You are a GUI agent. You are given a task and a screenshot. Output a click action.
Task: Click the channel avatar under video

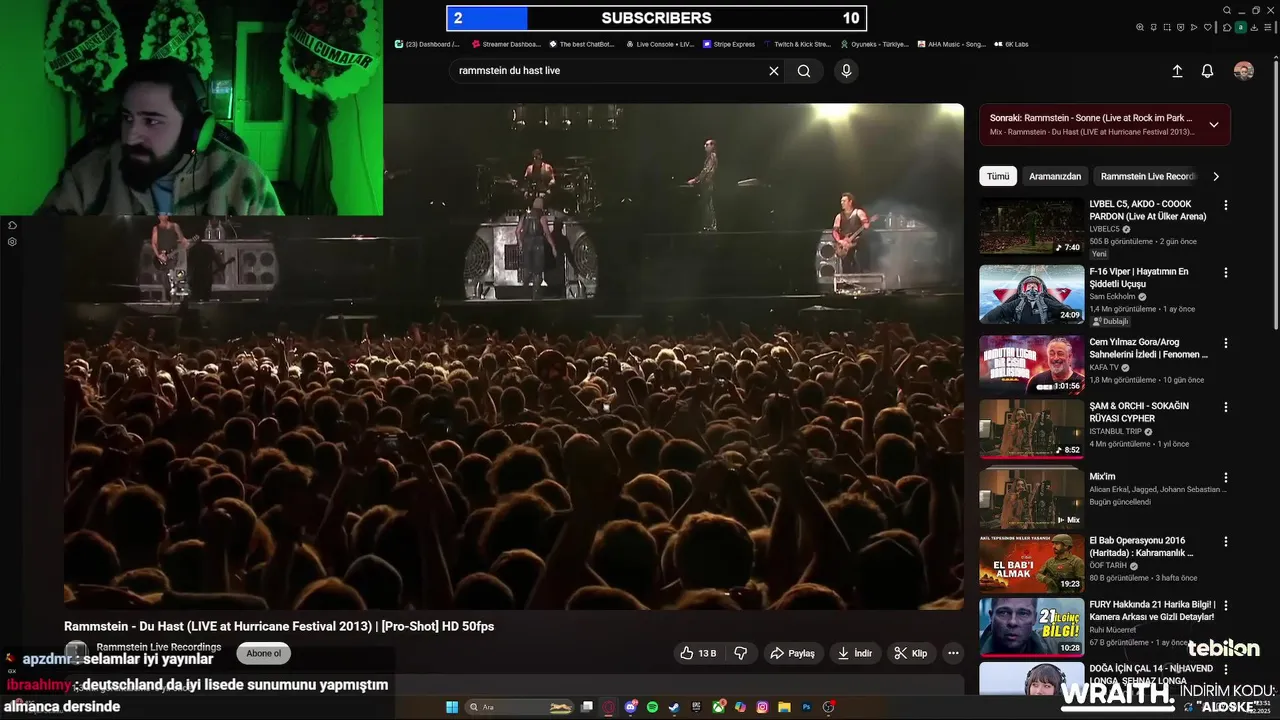(76, 652)
